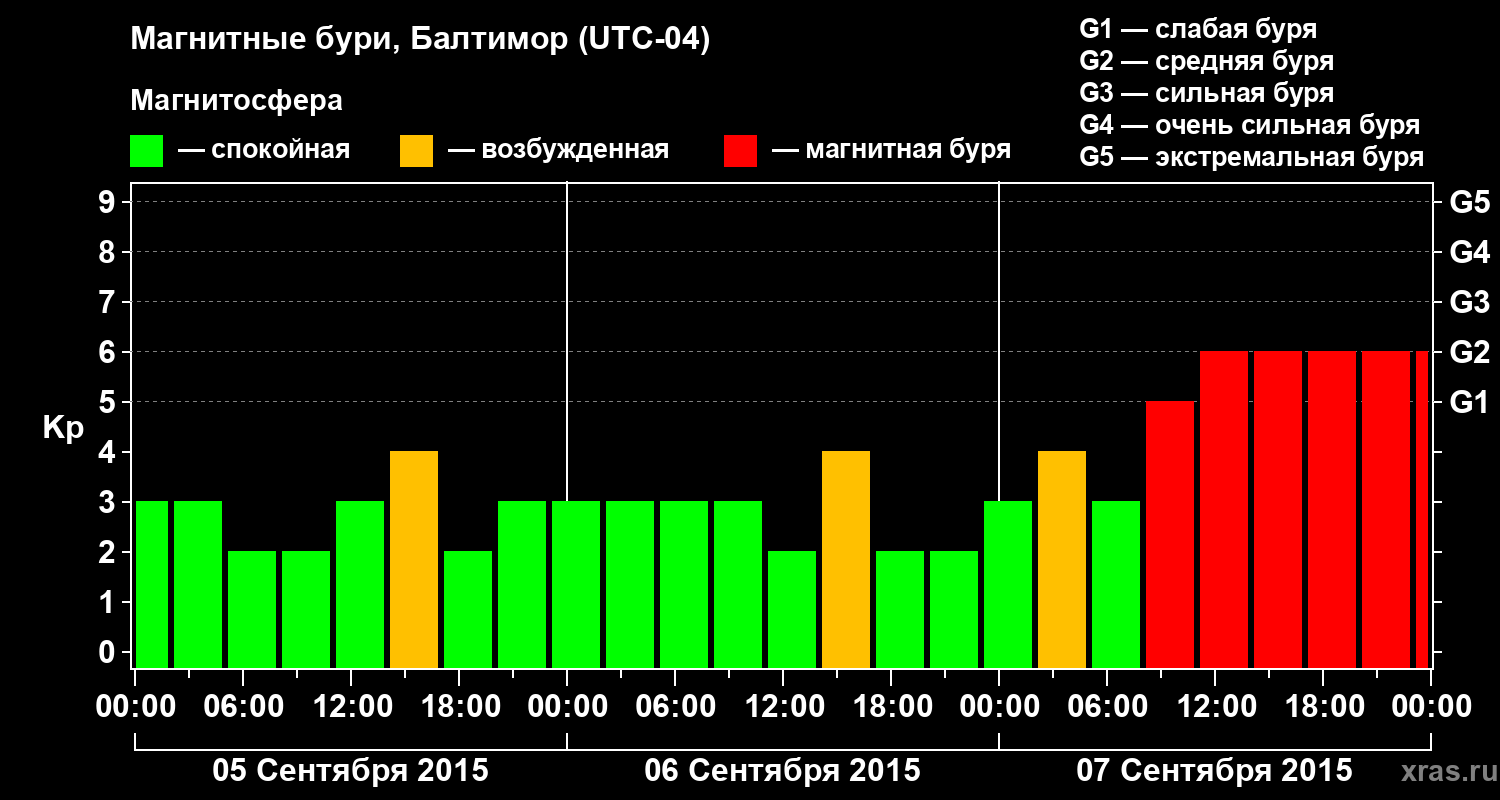Select 'G3 — сильная буря' legend line
Viewport: 1500px width, 800px height.
[1206, 93]
